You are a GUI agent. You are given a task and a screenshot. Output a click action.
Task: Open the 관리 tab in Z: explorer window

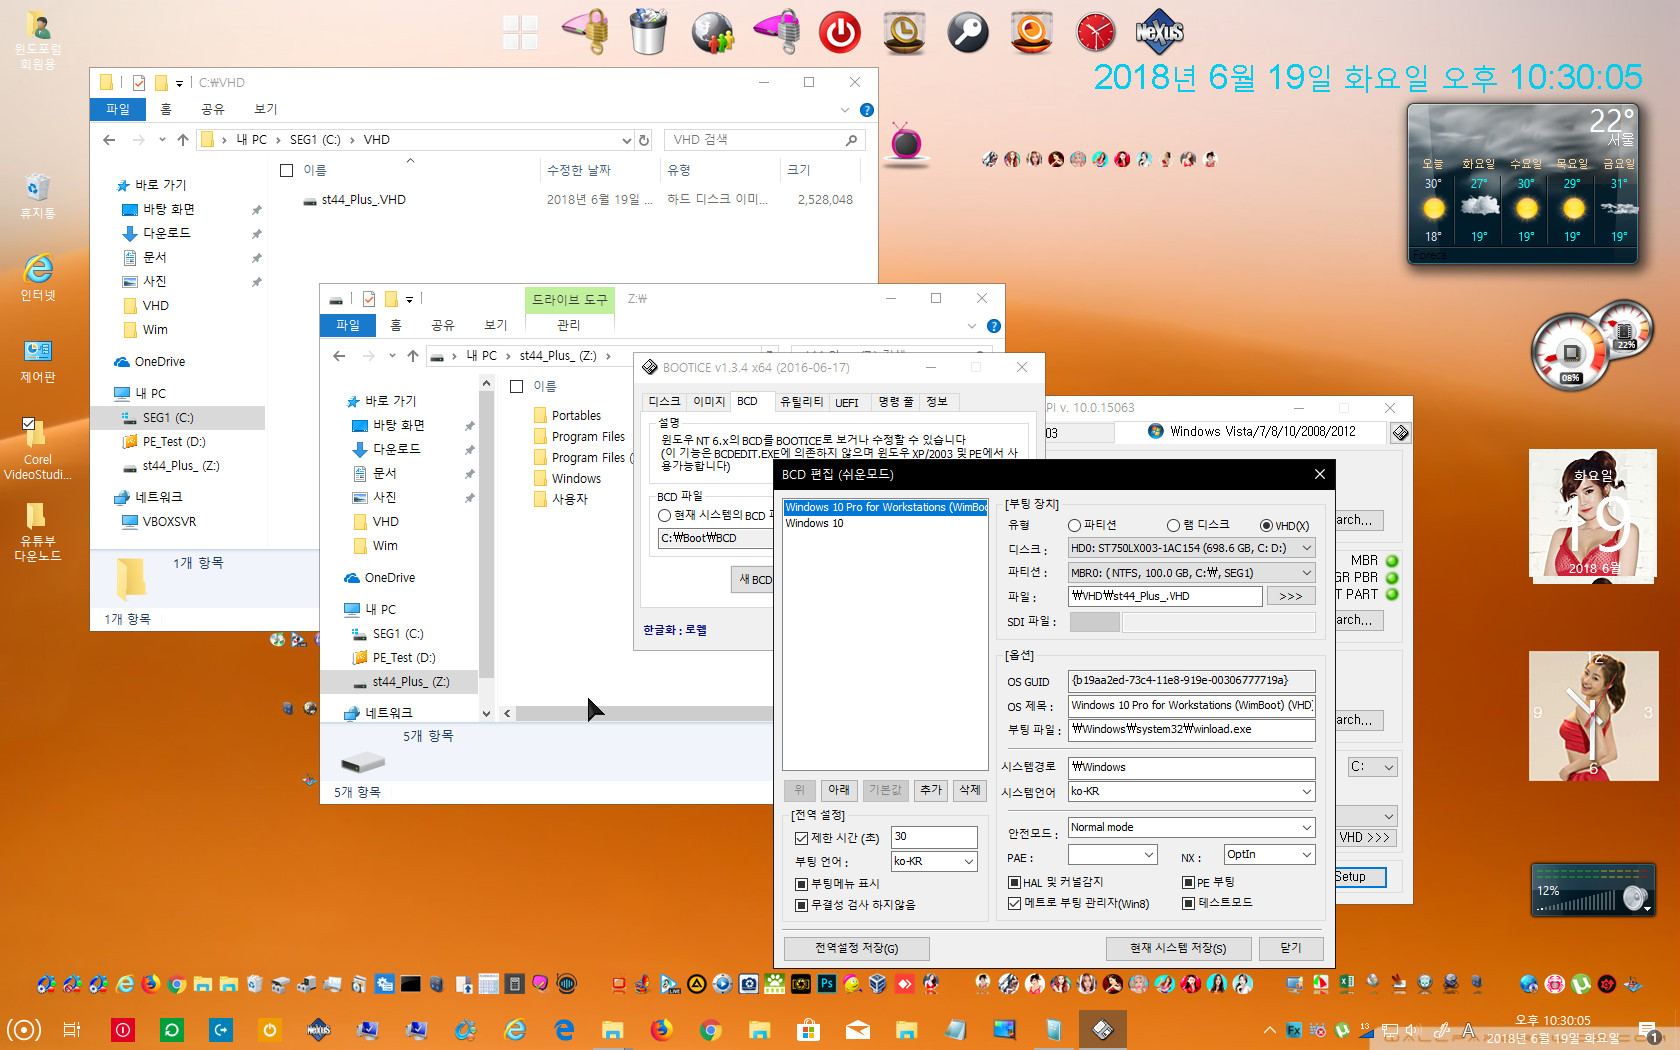[x=568, y=325]
